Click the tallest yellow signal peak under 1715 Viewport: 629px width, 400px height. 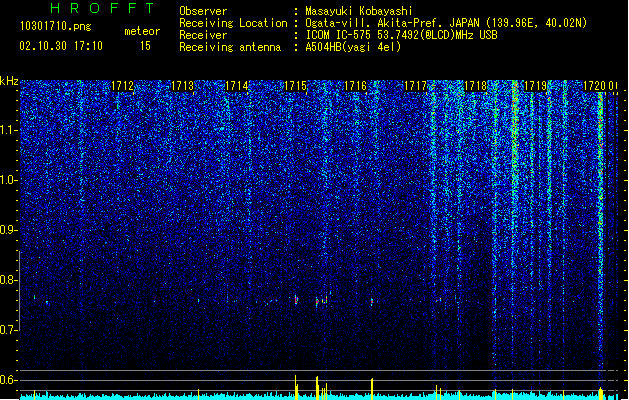click(x=296, y=388)
